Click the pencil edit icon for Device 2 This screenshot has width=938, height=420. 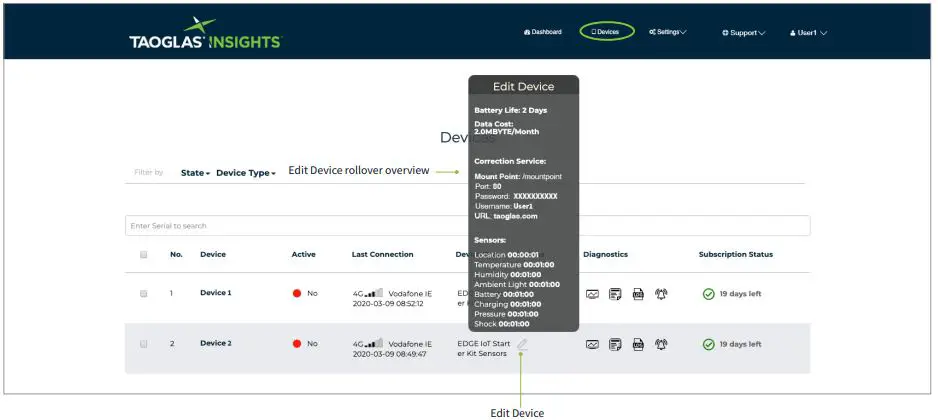[x=522, y=344]
